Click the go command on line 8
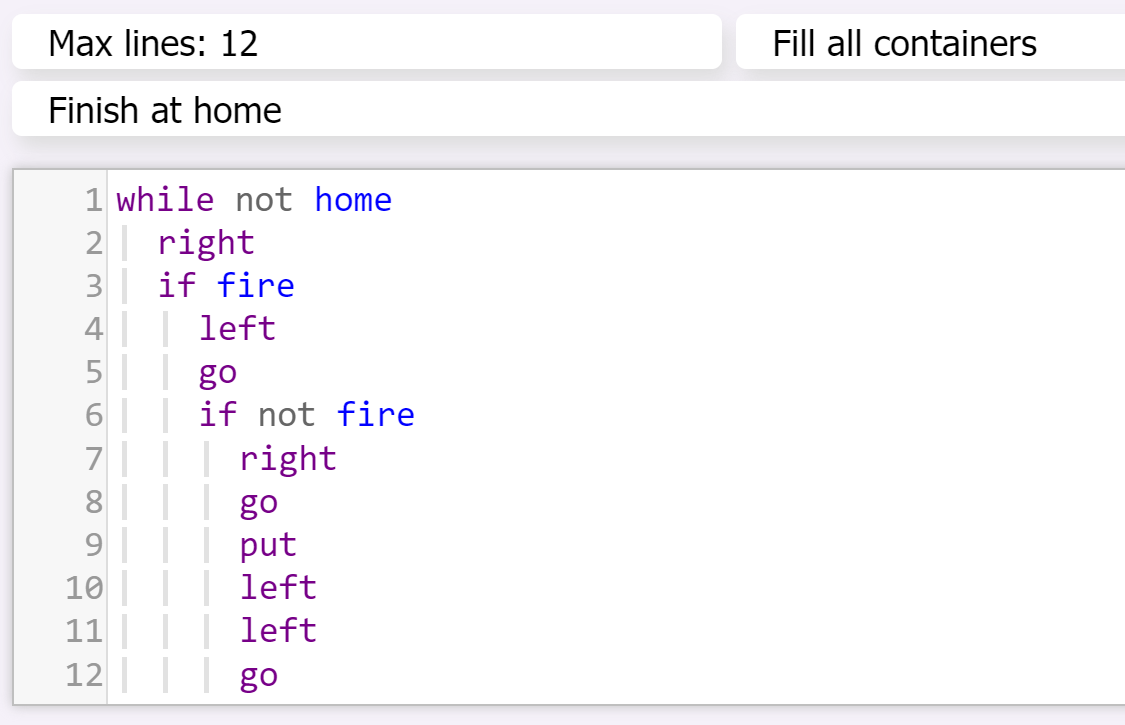Viewport: 1125px width, 725px height. tap(257, 501)
